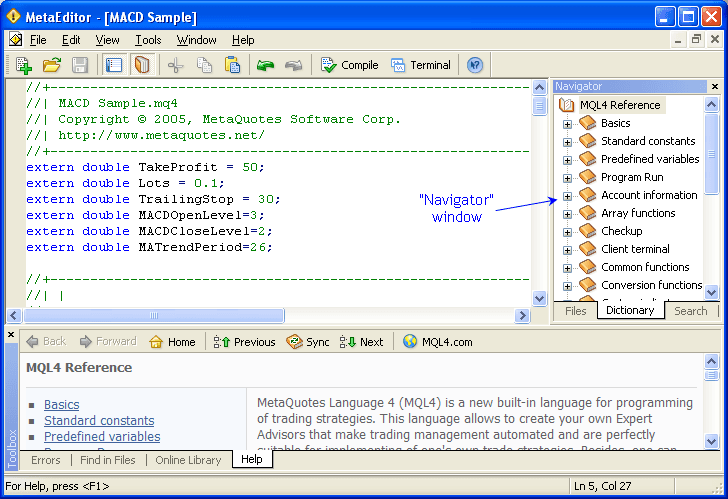Open the MQL4.com link button
This screenshot has width=728, height=499.
[437, 342]
